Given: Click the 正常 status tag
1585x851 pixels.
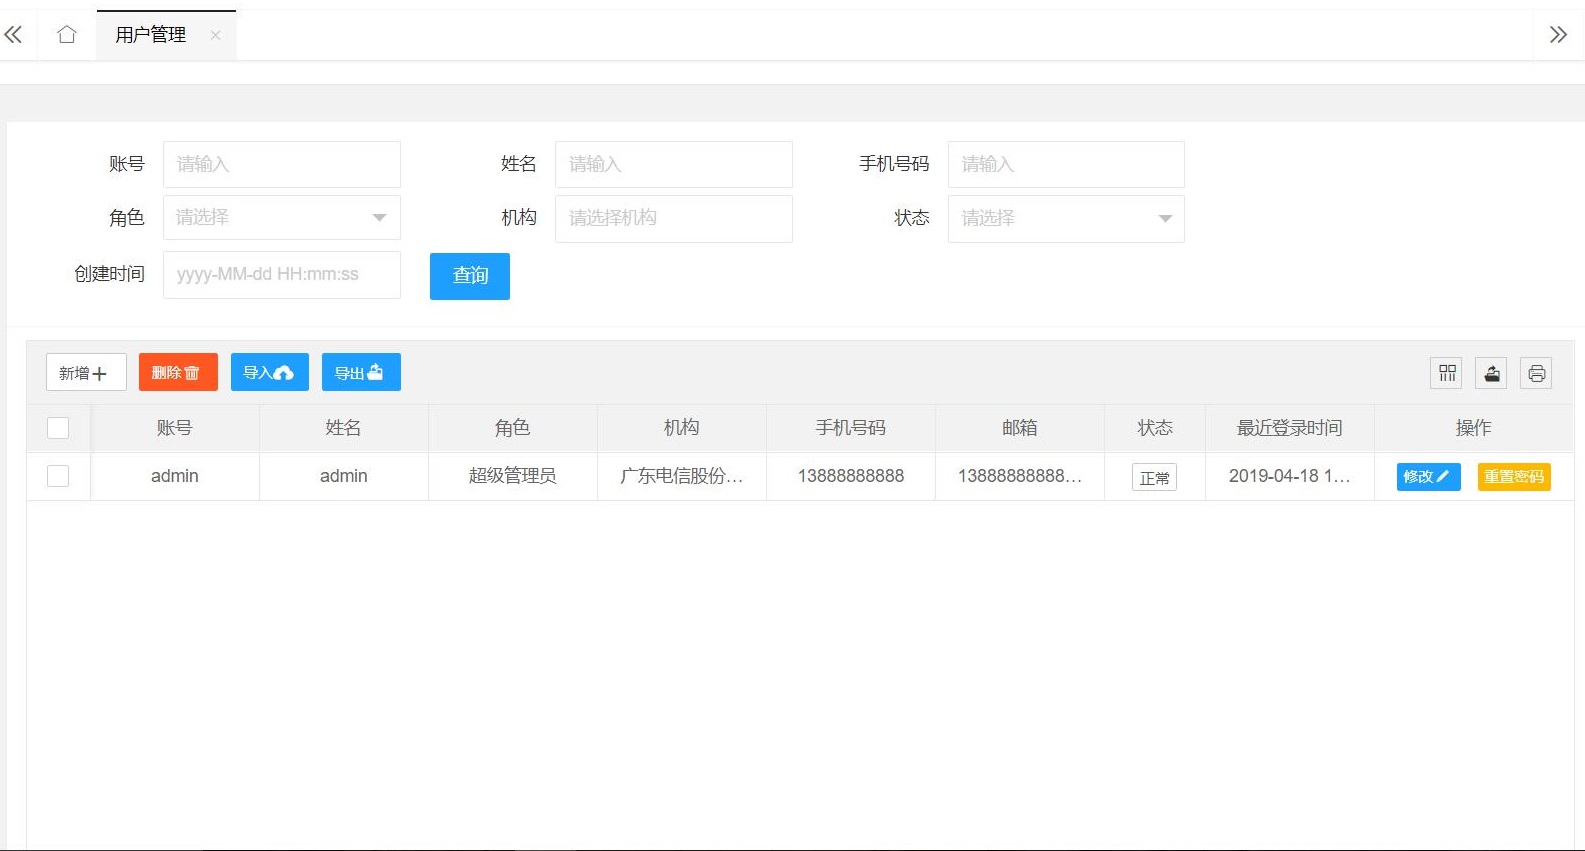Looking at the screenshot, I should (x=1154, y=478).
